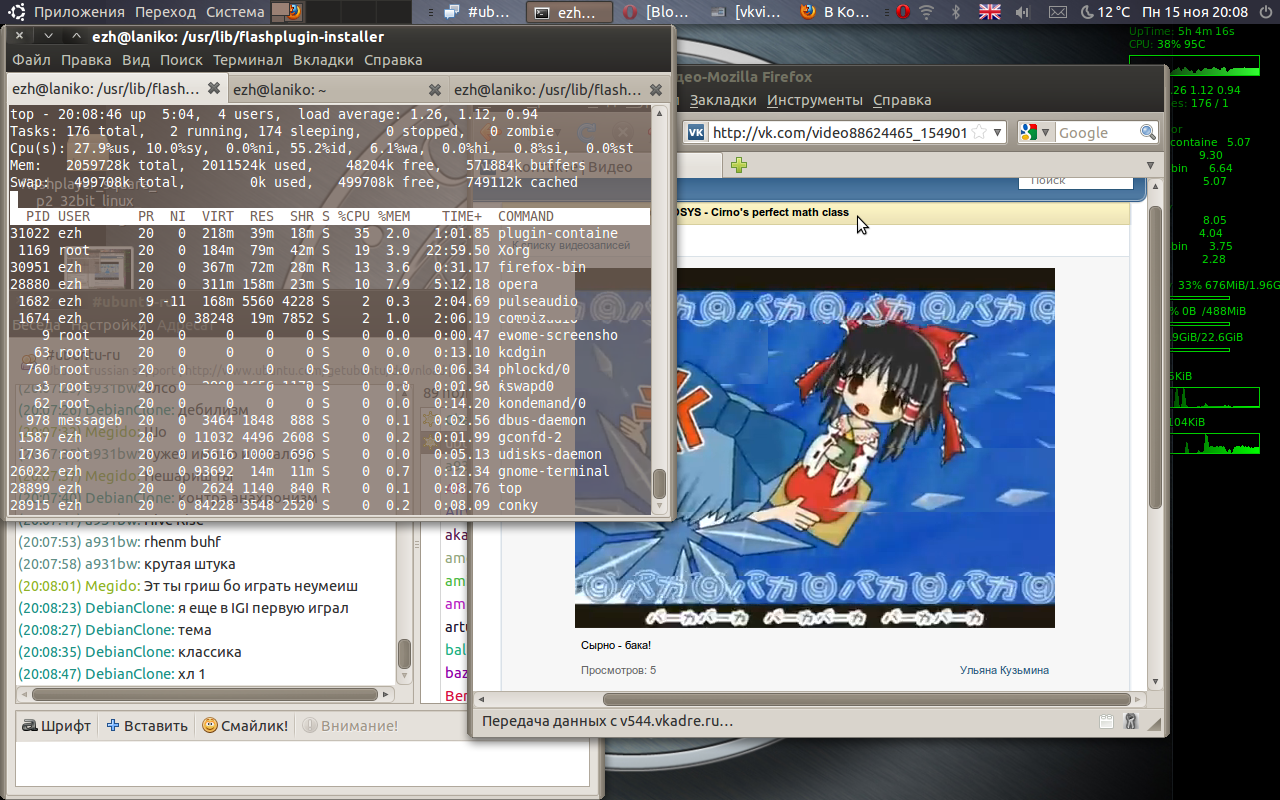
Task: Open the terminal Файл menu
Action: (32, 60)
